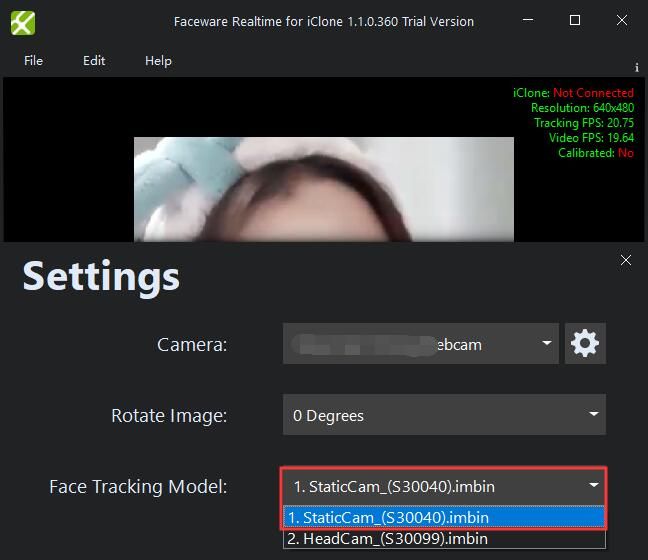Close the Faceware Realtime application window
This screenshot has height=560, width=648.
click(x=622, y=21)
